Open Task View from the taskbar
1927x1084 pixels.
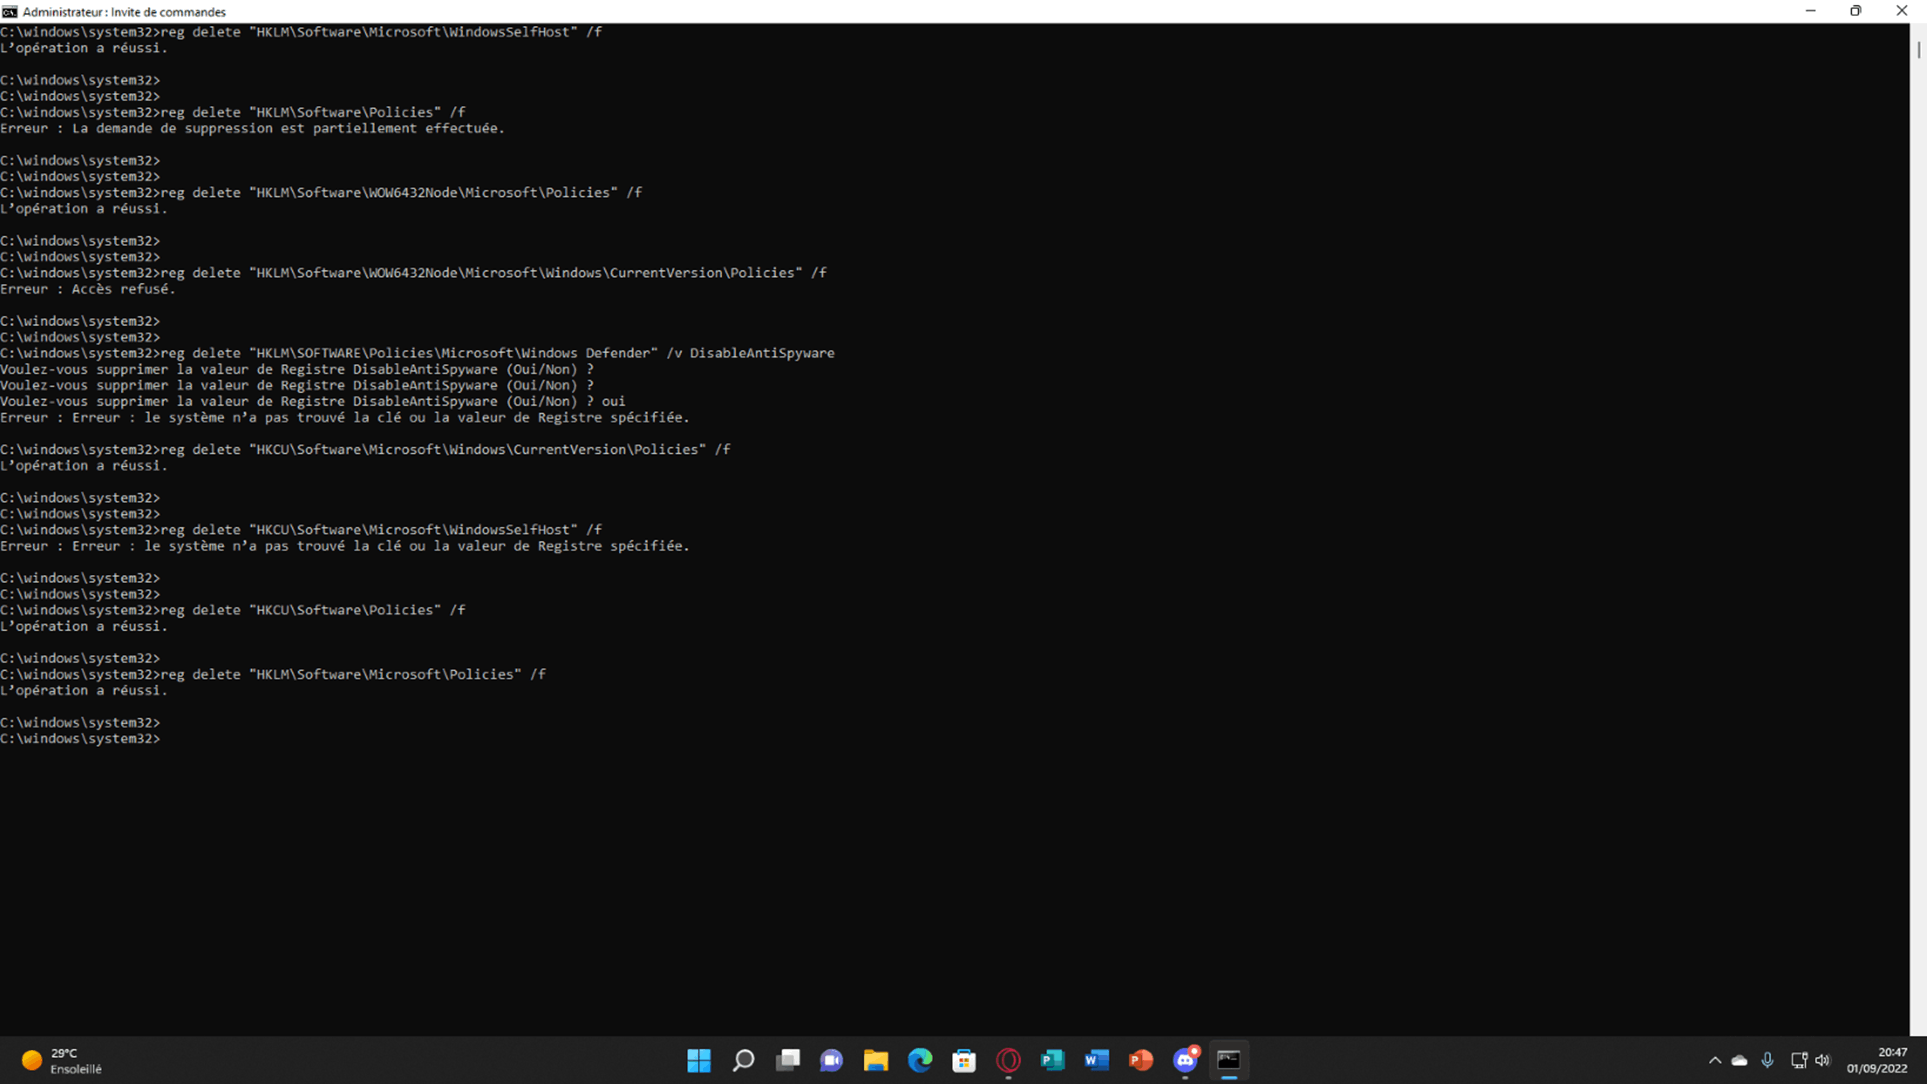[788, 1060]
